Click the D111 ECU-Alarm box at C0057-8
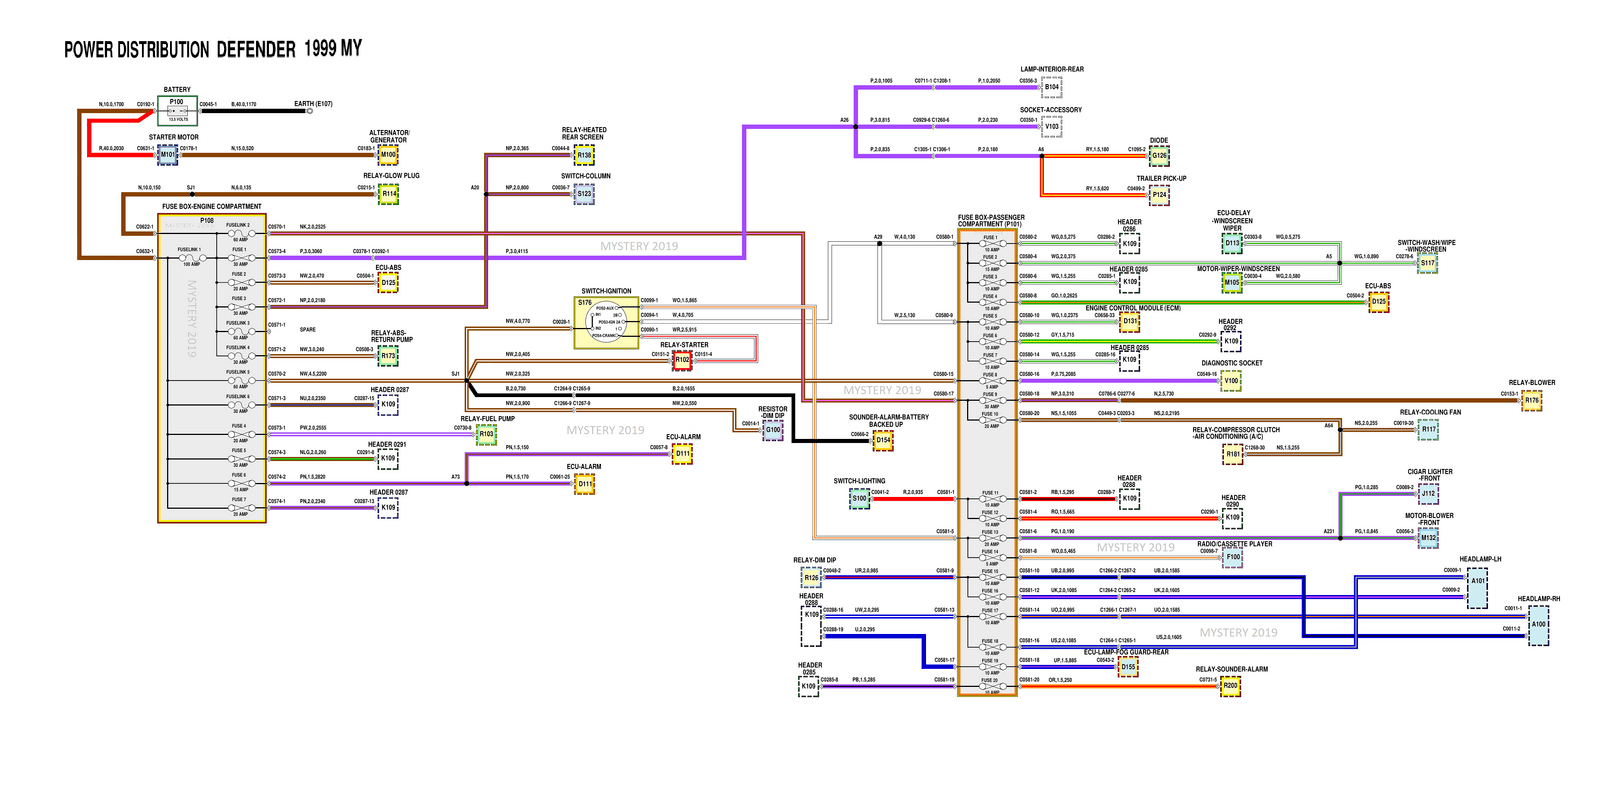Screen dimensions: 1600x789 pyautogui.click(x=682, y=454)
